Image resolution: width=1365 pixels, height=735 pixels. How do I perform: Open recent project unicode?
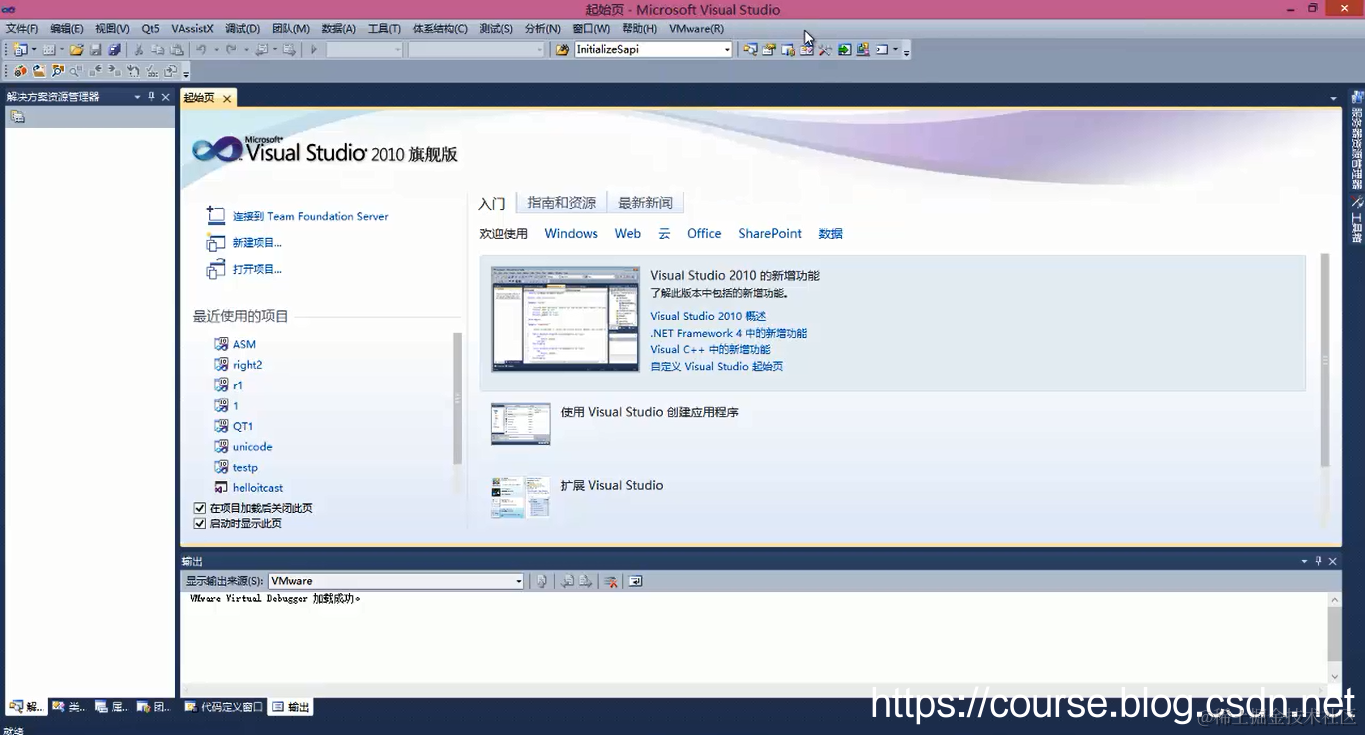click(253, 447)
